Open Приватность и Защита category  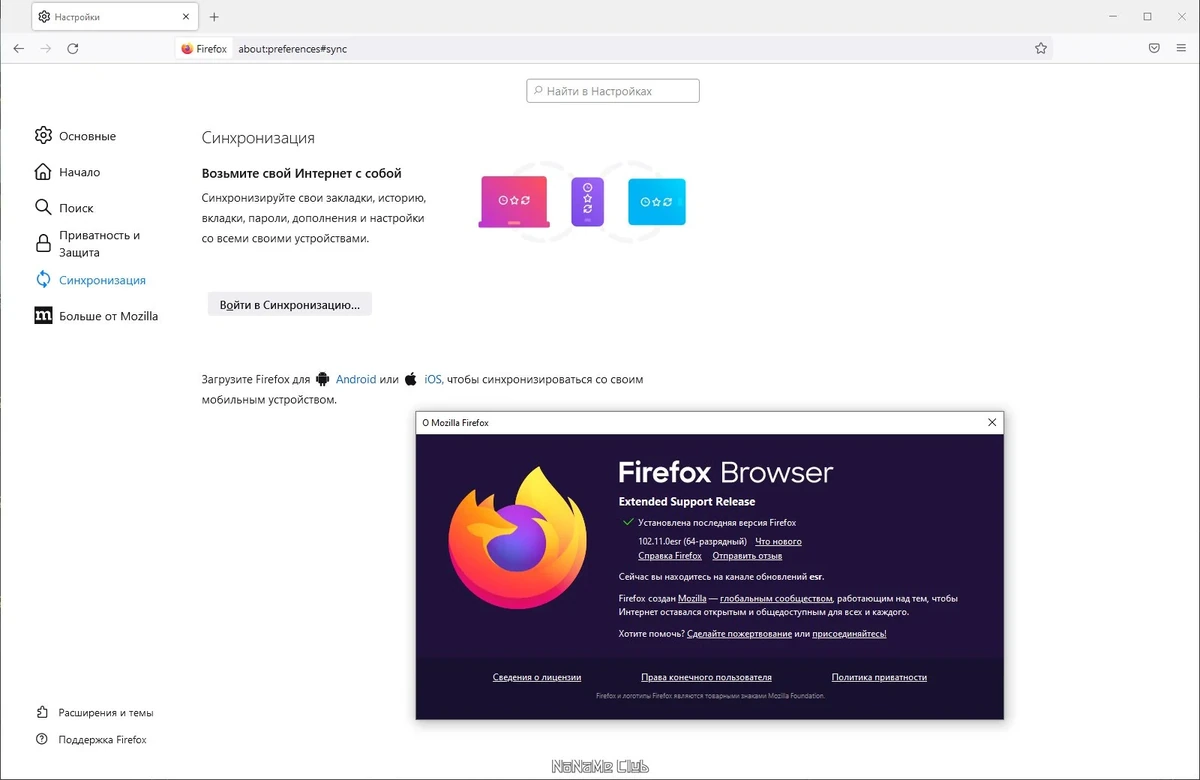click(99, 244)
